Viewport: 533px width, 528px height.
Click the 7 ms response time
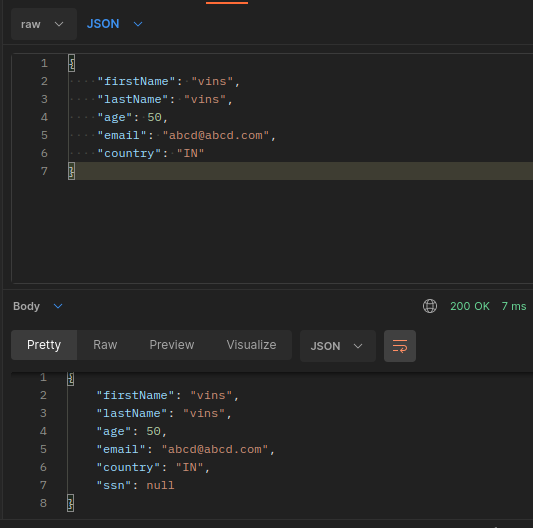[514, 306]
